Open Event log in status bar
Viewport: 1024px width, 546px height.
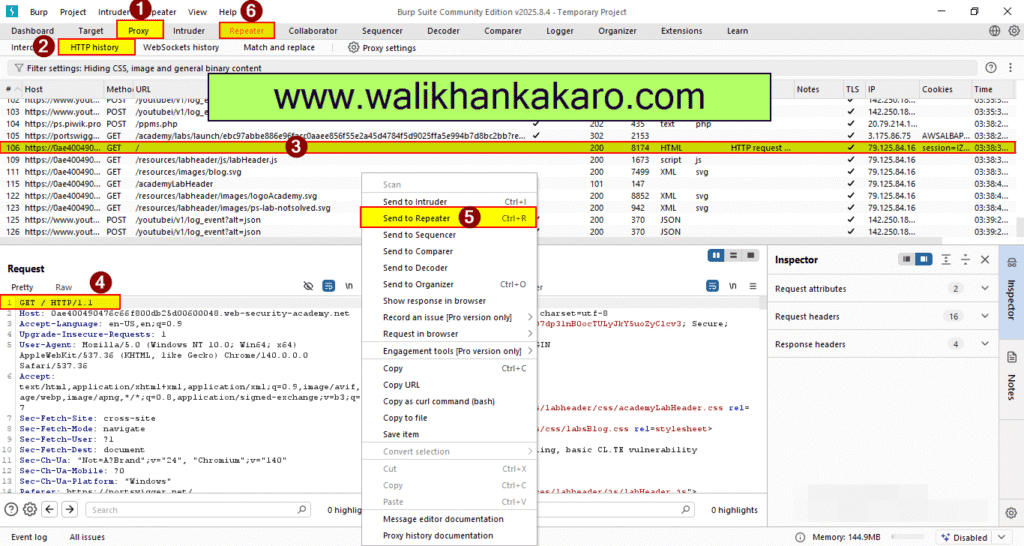pyautogui.click(x=29, y=537)
